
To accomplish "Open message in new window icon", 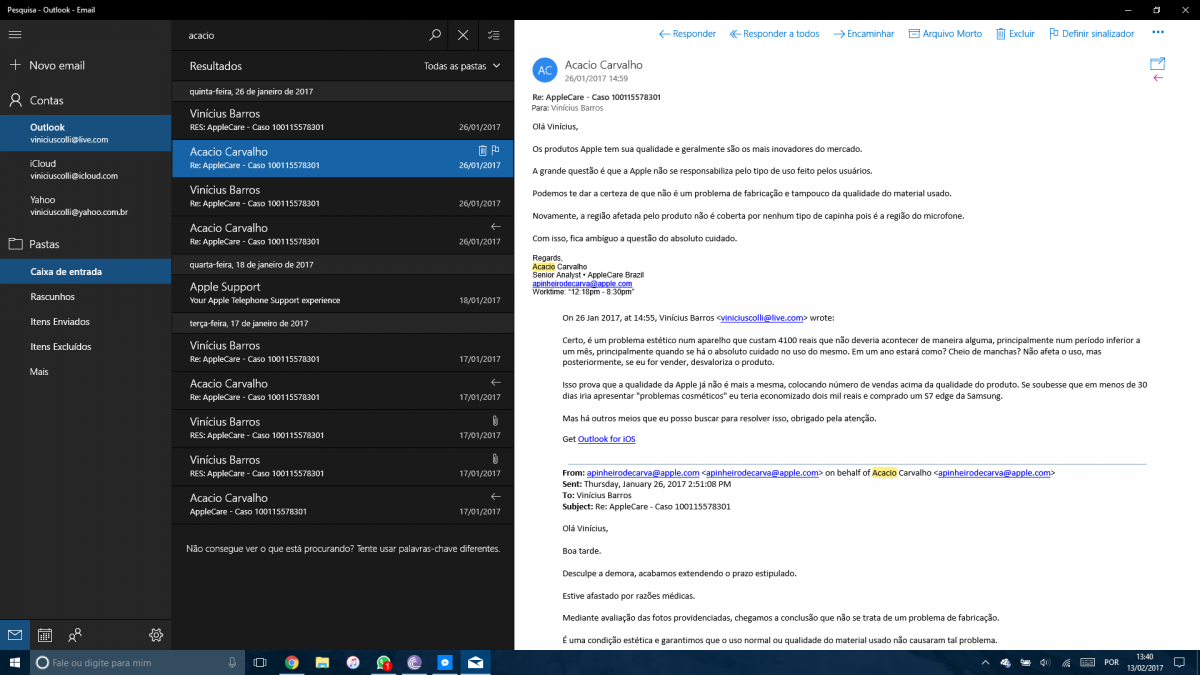I will (1158, 63).
